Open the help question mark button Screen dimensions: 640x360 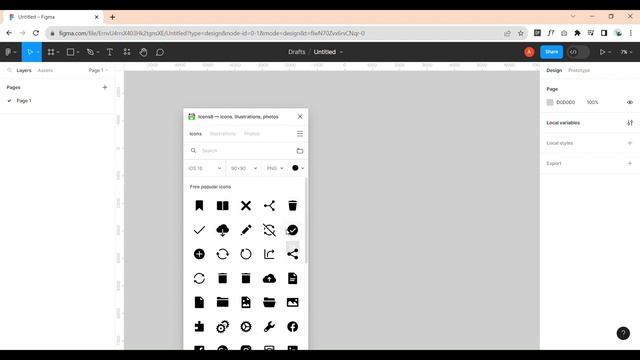(x=623, y=333)
